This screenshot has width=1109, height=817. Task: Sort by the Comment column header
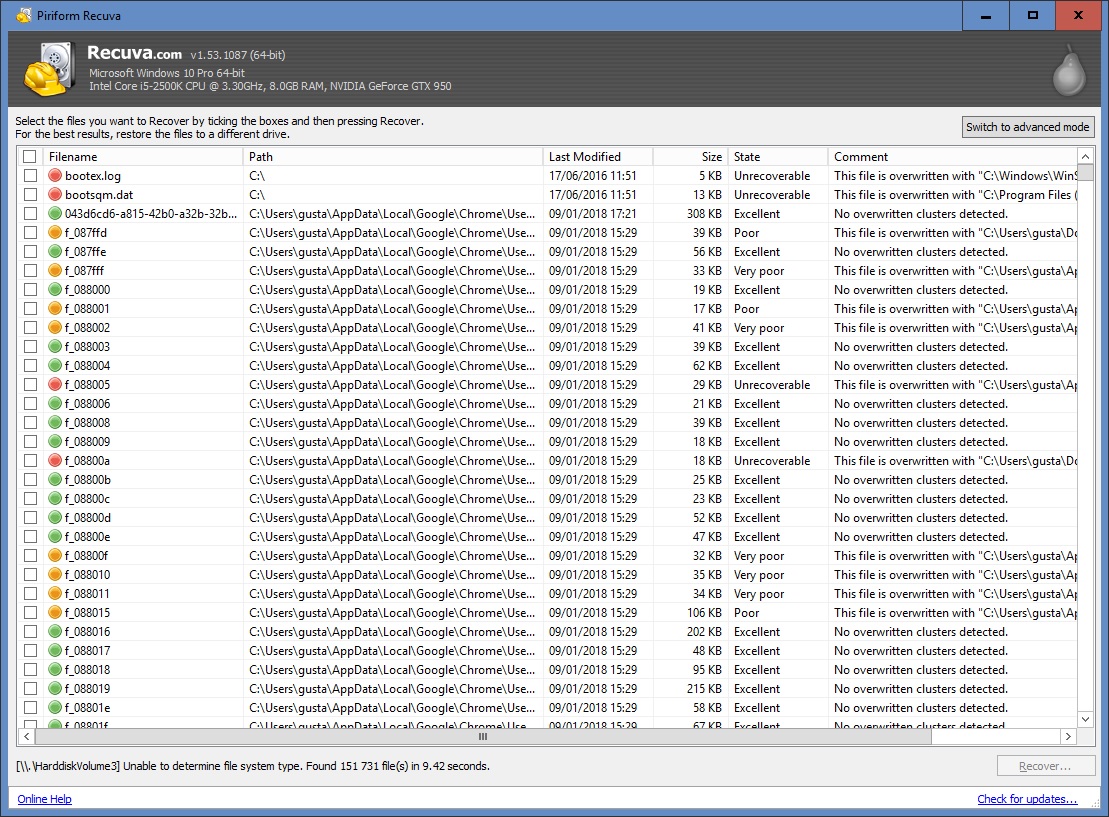point(952,156)
